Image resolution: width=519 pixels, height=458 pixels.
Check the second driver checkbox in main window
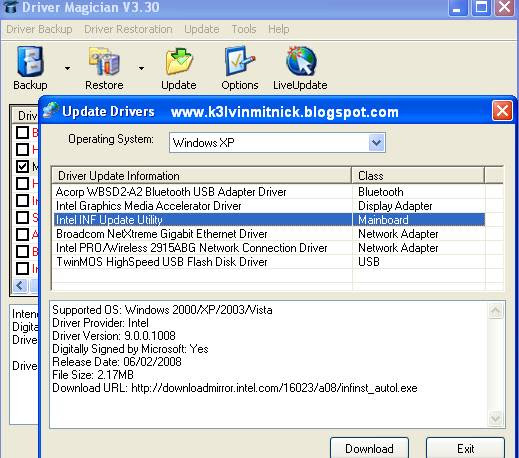22,149
